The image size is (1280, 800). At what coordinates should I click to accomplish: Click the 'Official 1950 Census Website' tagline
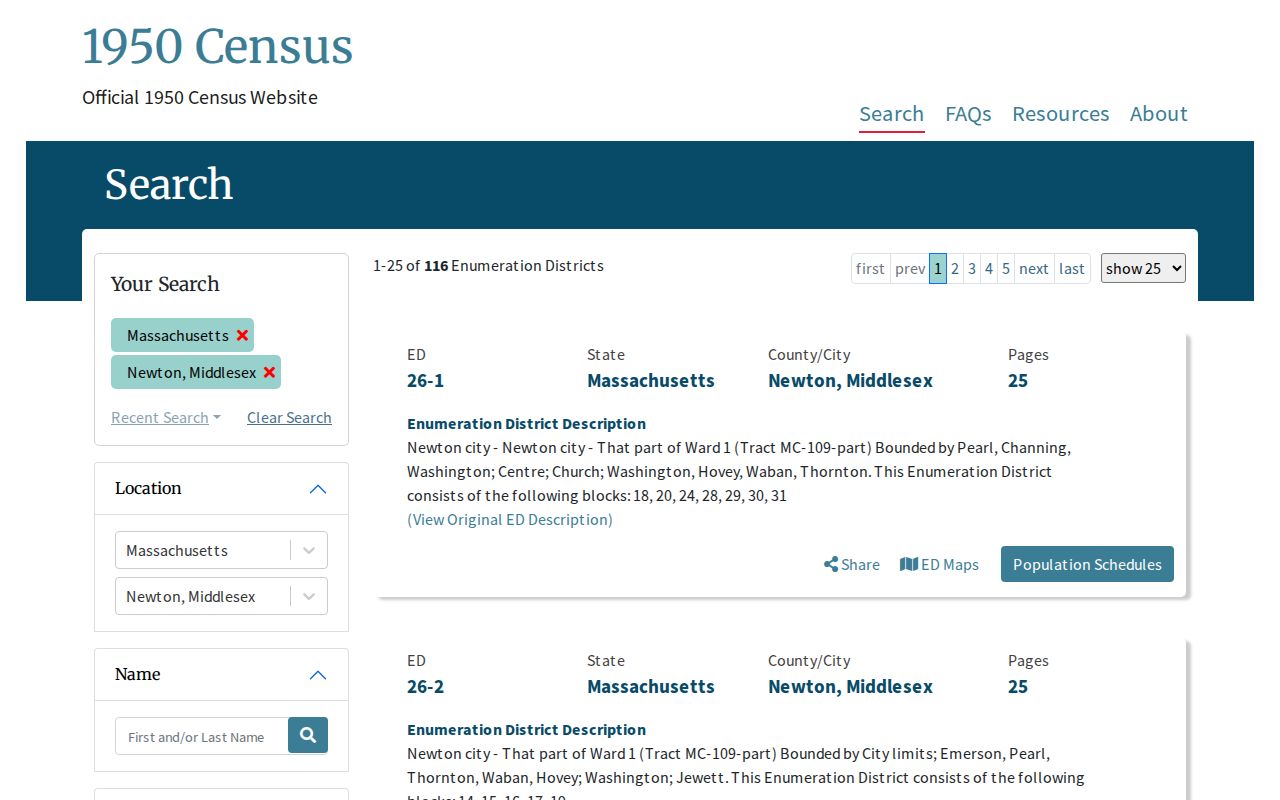tap(200, 97)
